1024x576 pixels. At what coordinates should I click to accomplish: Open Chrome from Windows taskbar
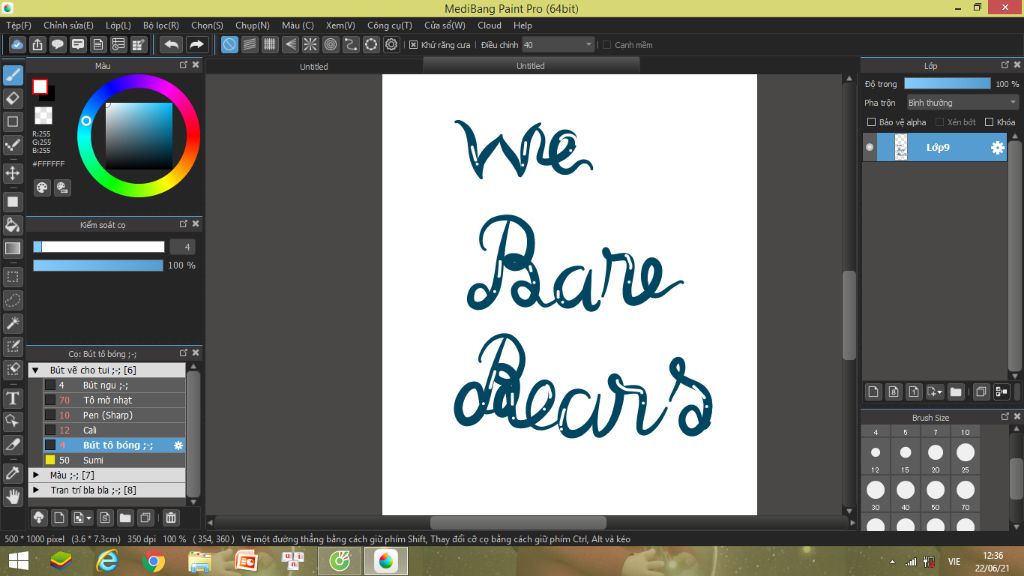153,561
